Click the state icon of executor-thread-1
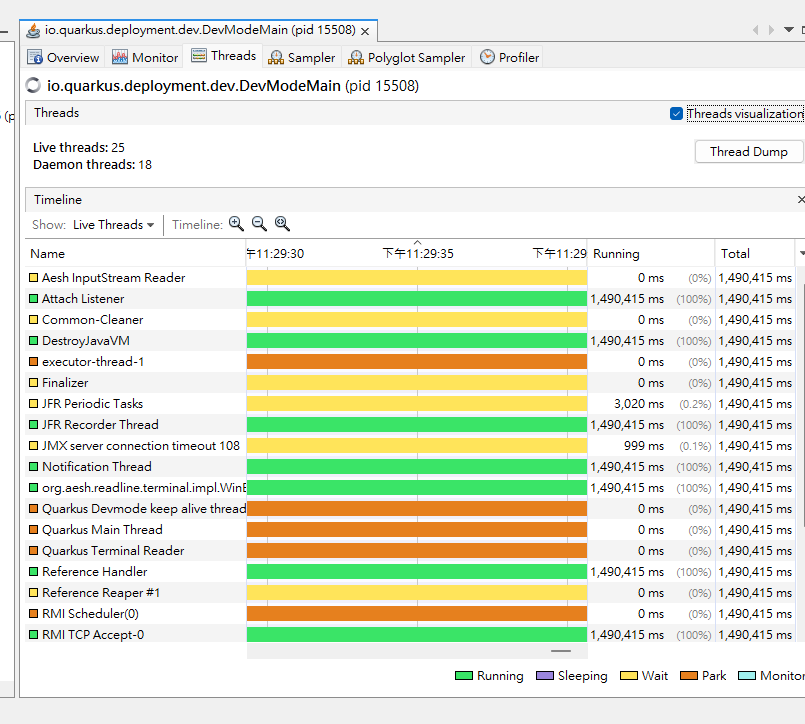Screen dimensions: 805x724 tap(33, 361)
